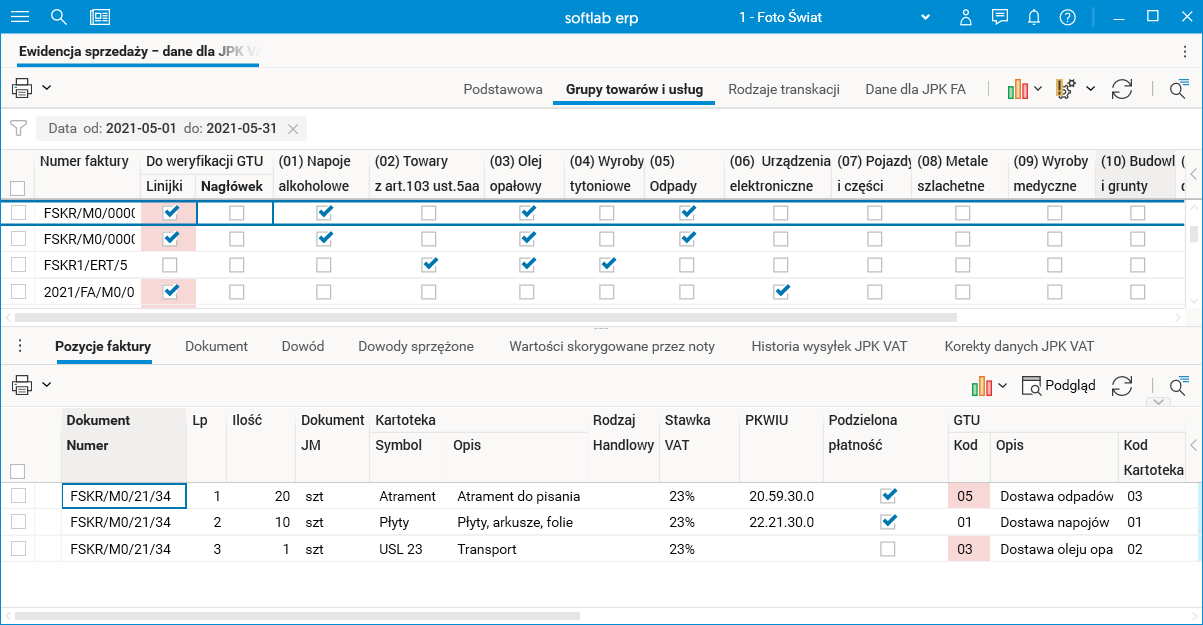This screenshot has width=1203, height=625.
Task: Click the Podgląd button
Action: 1061,385
